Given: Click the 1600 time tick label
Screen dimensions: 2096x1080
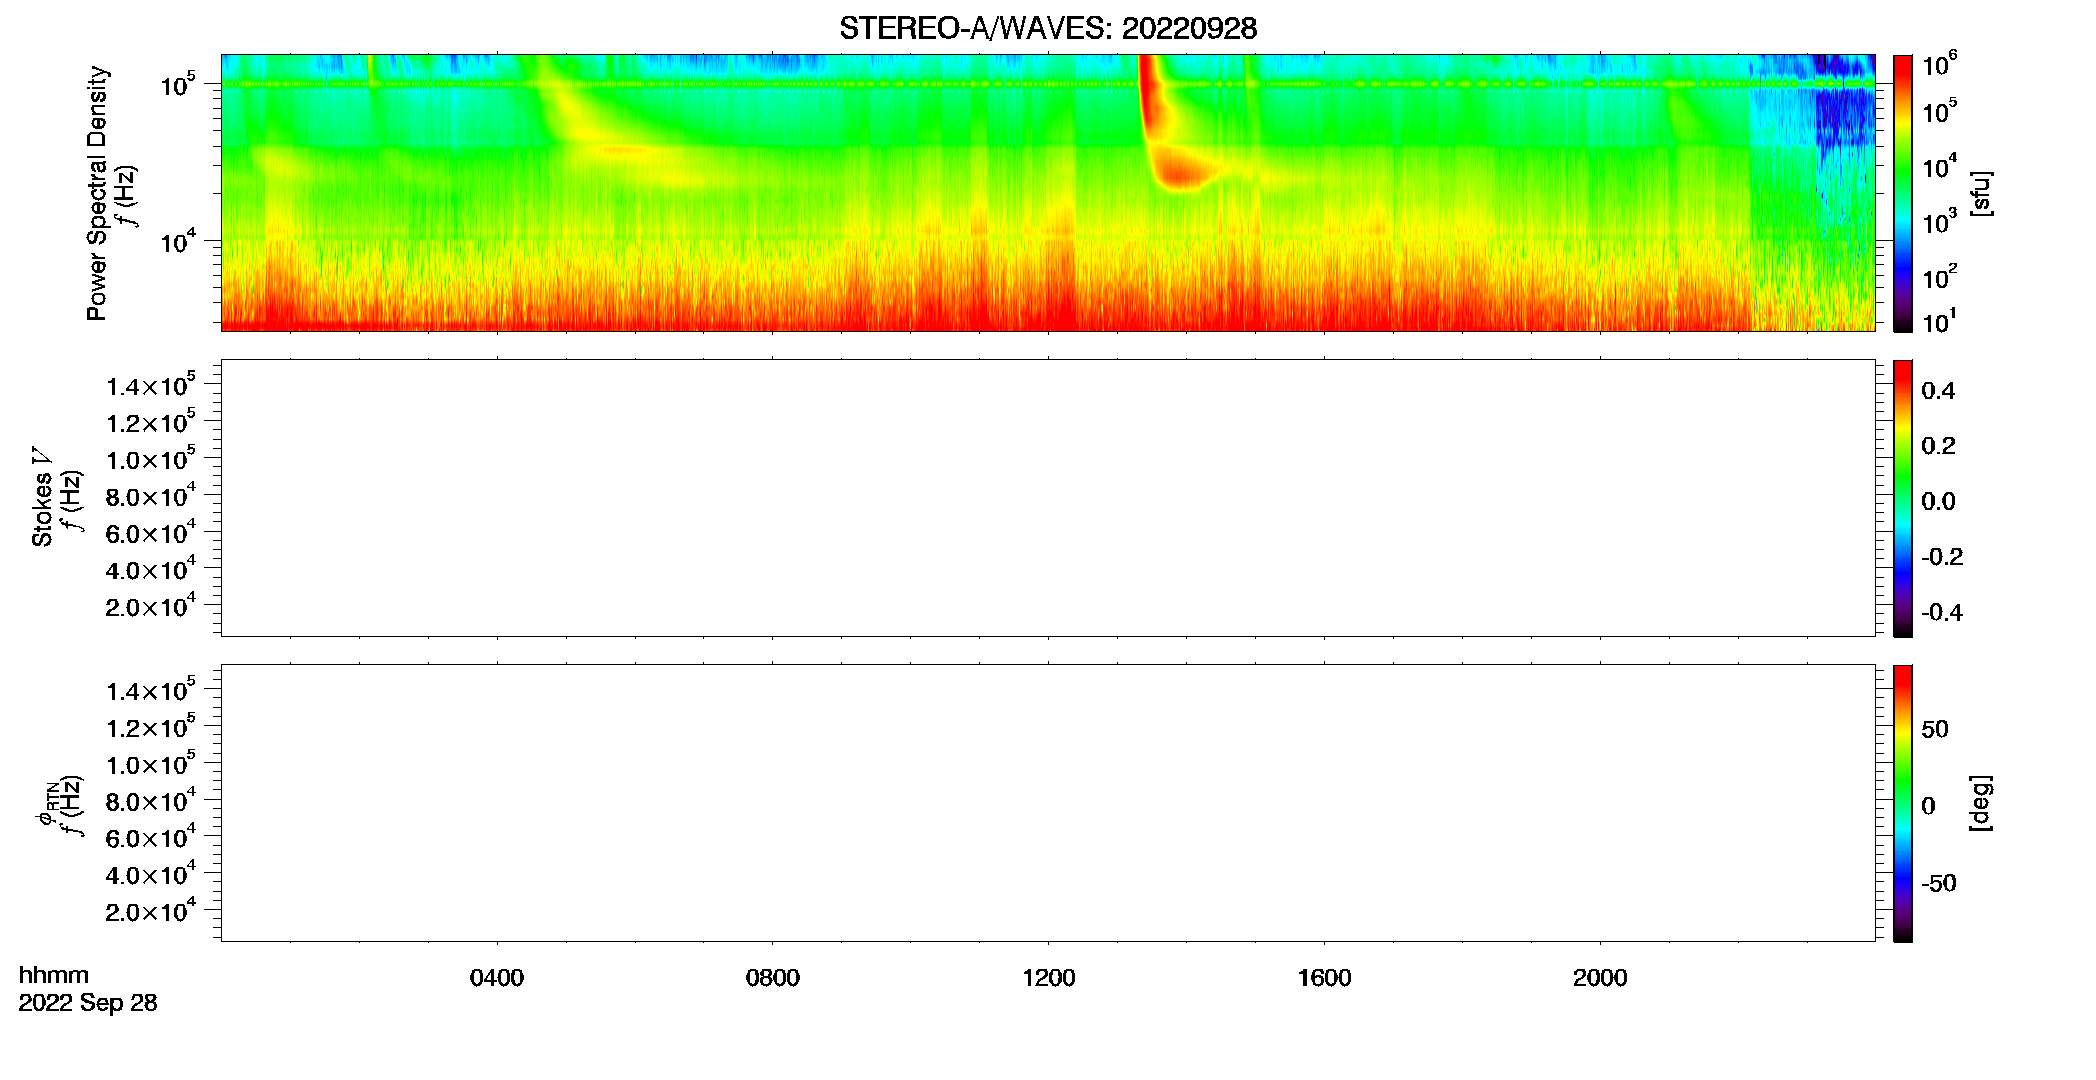Looking at the screenshot, I should click(x=1325, y=978).
